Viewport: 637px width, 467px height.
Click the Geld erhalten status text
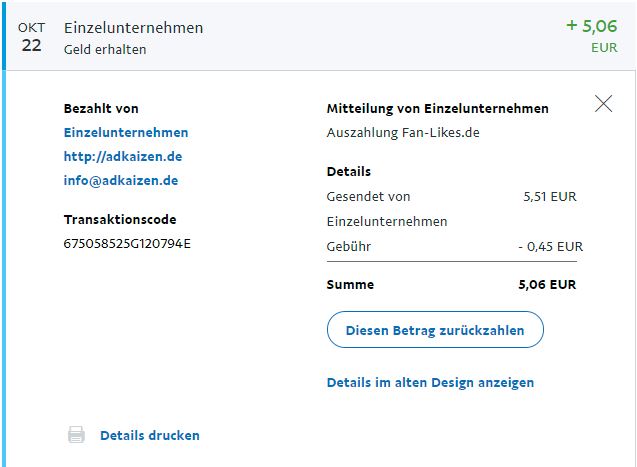[105, 49]
